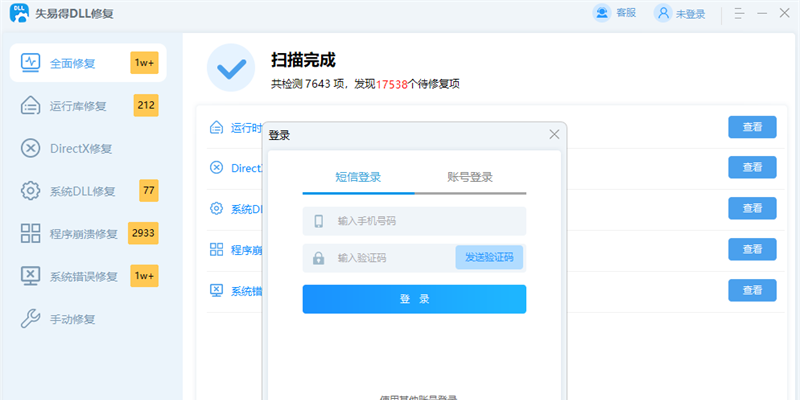Click the 系统DLL修复 gear sidebar icon
This screenshot has height=400, width=800.
coord(31,191)
